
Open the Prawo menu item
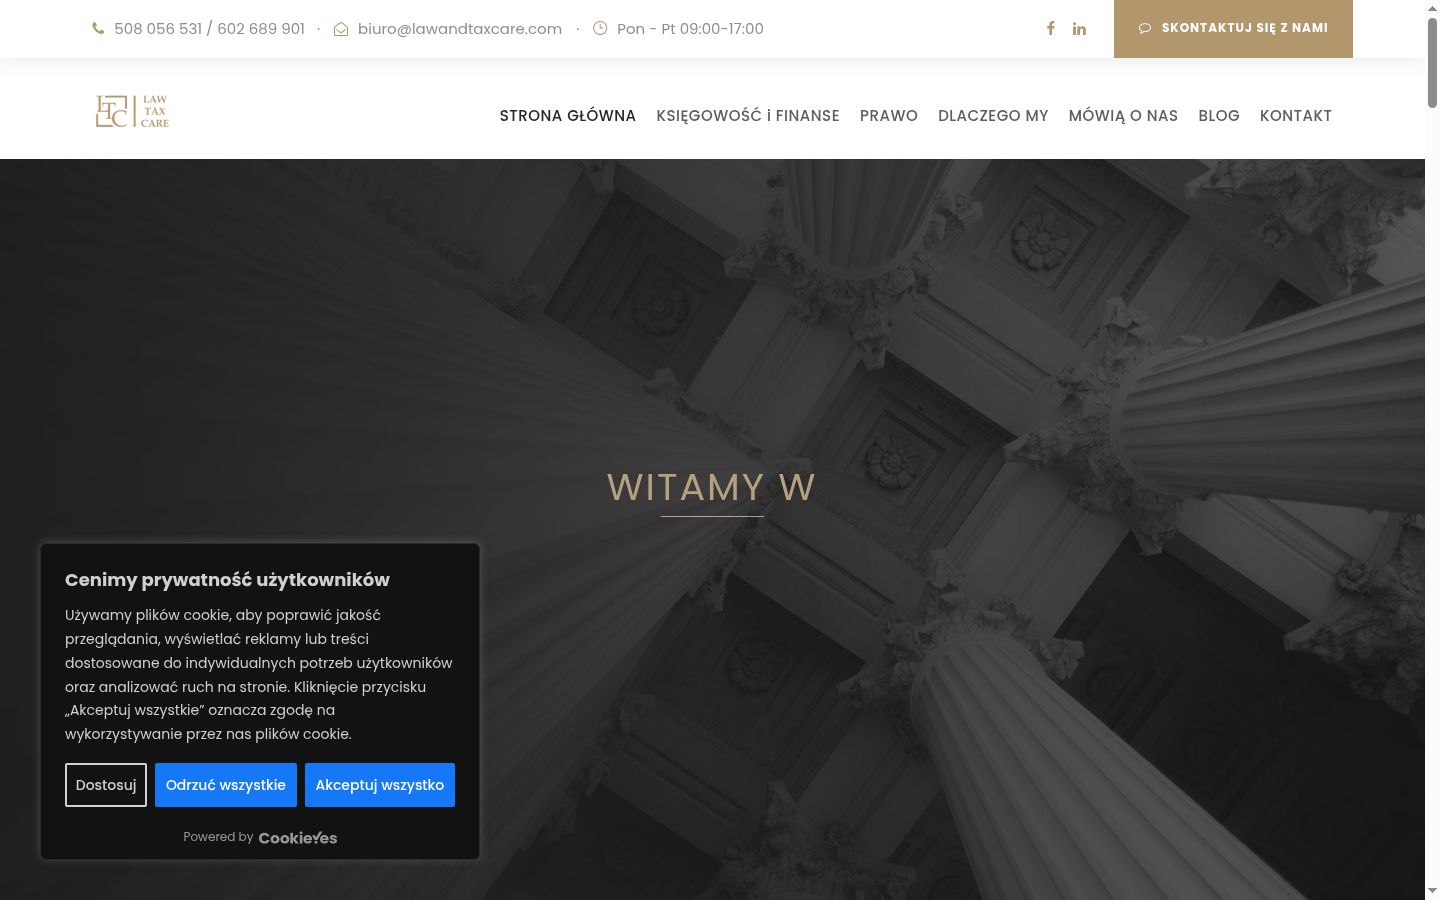(889, 116)
